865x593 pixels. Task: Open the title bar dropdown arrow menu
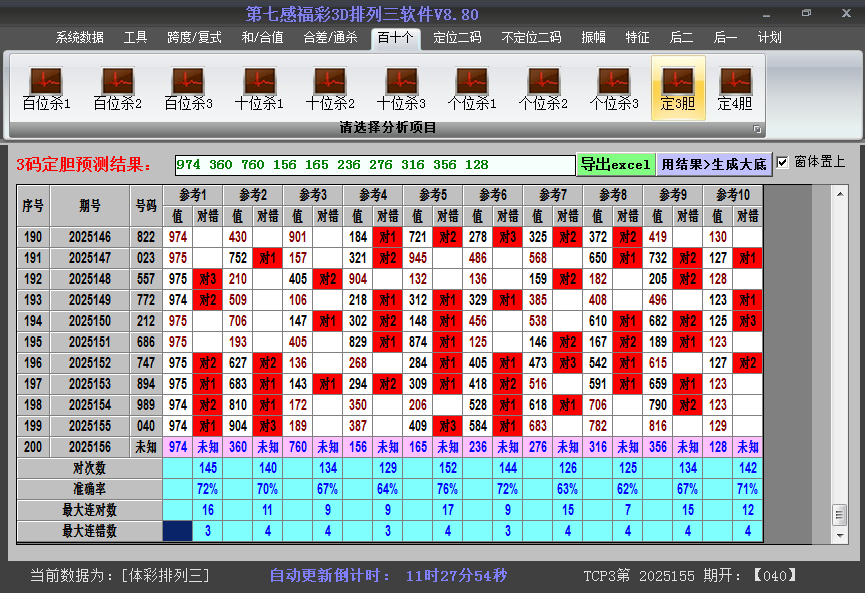point(764,15)
